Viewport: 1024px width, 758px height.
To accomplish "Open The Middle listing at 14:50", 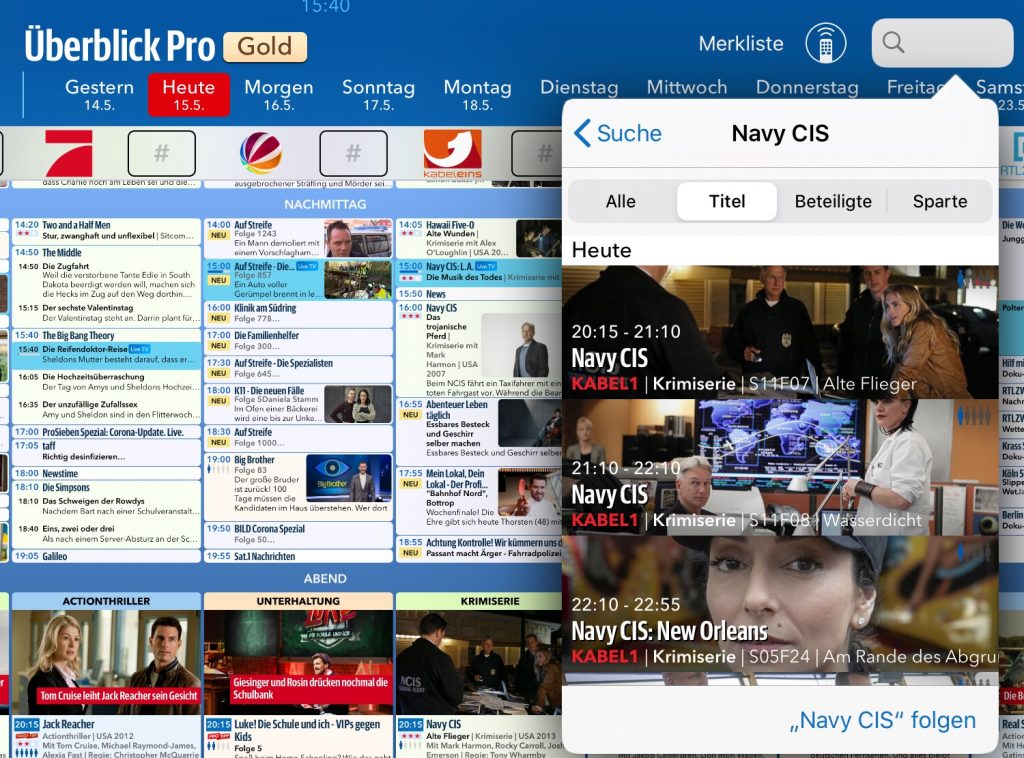I will [106, 253].
